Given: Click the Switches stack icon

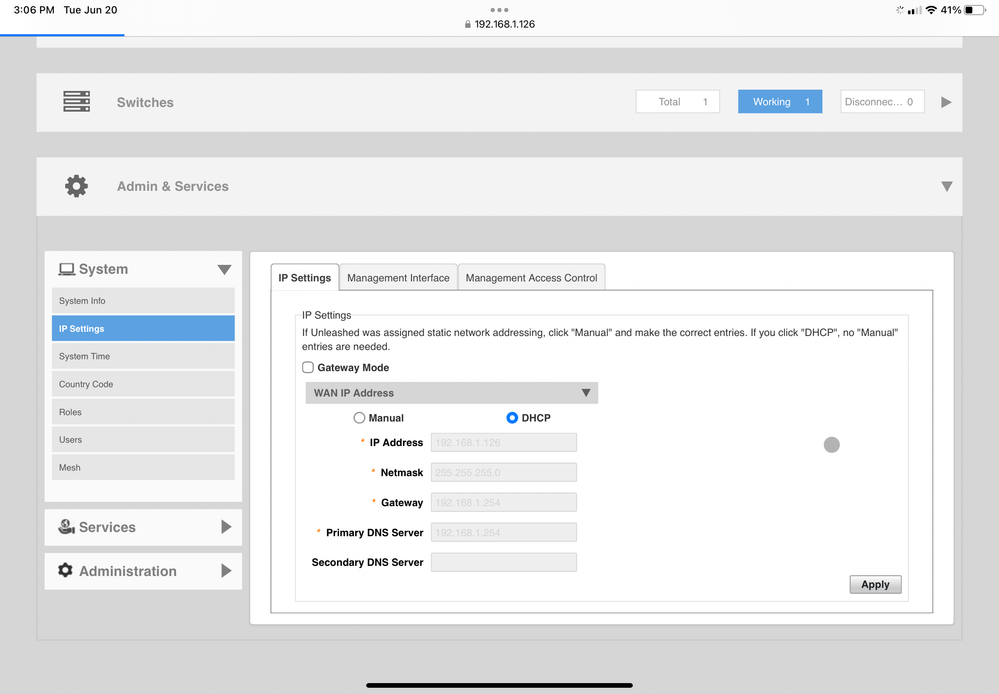Looking at the screenshot, I should 76,102.
